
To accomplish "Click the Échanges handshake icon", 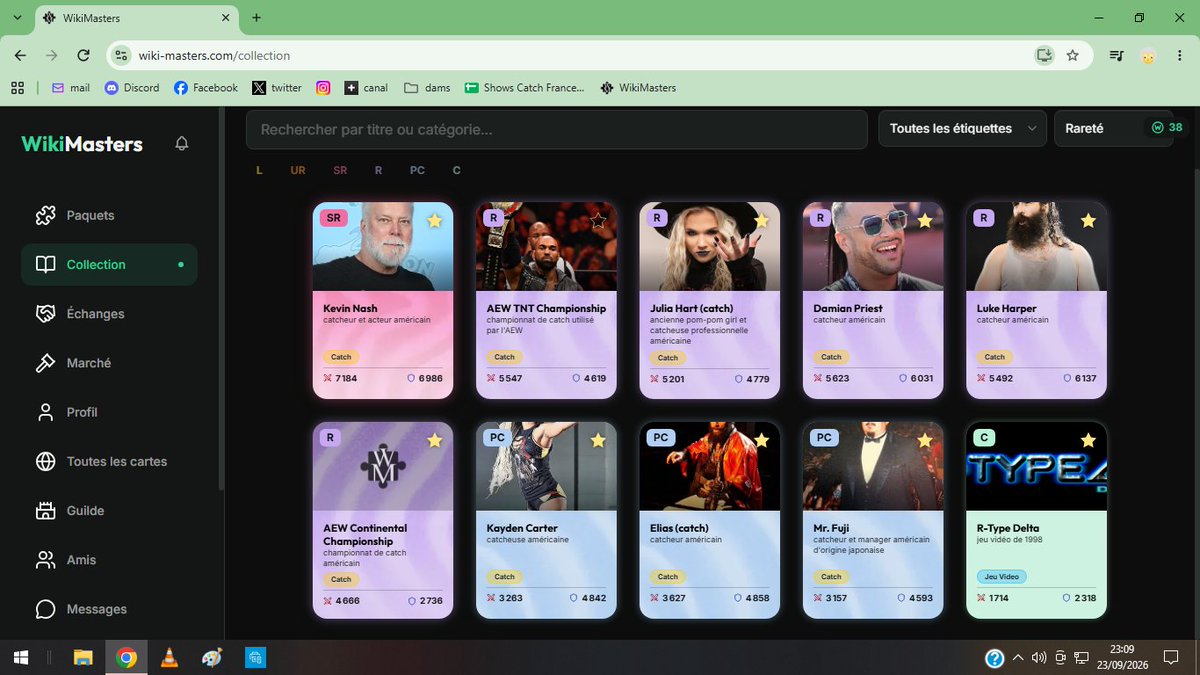I will coord(45,313).
